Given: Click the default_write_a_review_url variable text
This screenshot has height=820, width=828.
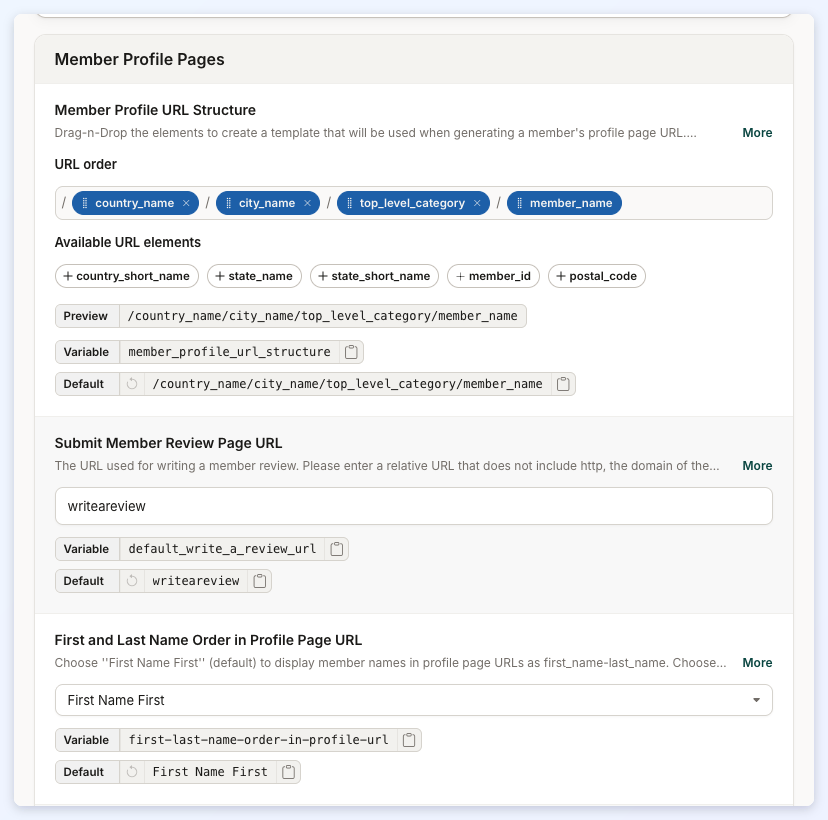Looking at the screenshot, I should (x=222, y=549).
